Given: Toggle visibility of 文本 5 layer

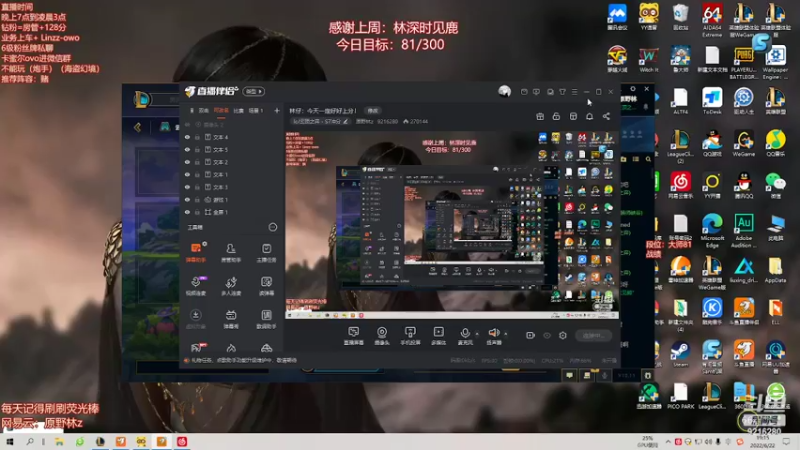Looking at the screenshot, I should 187,149.
